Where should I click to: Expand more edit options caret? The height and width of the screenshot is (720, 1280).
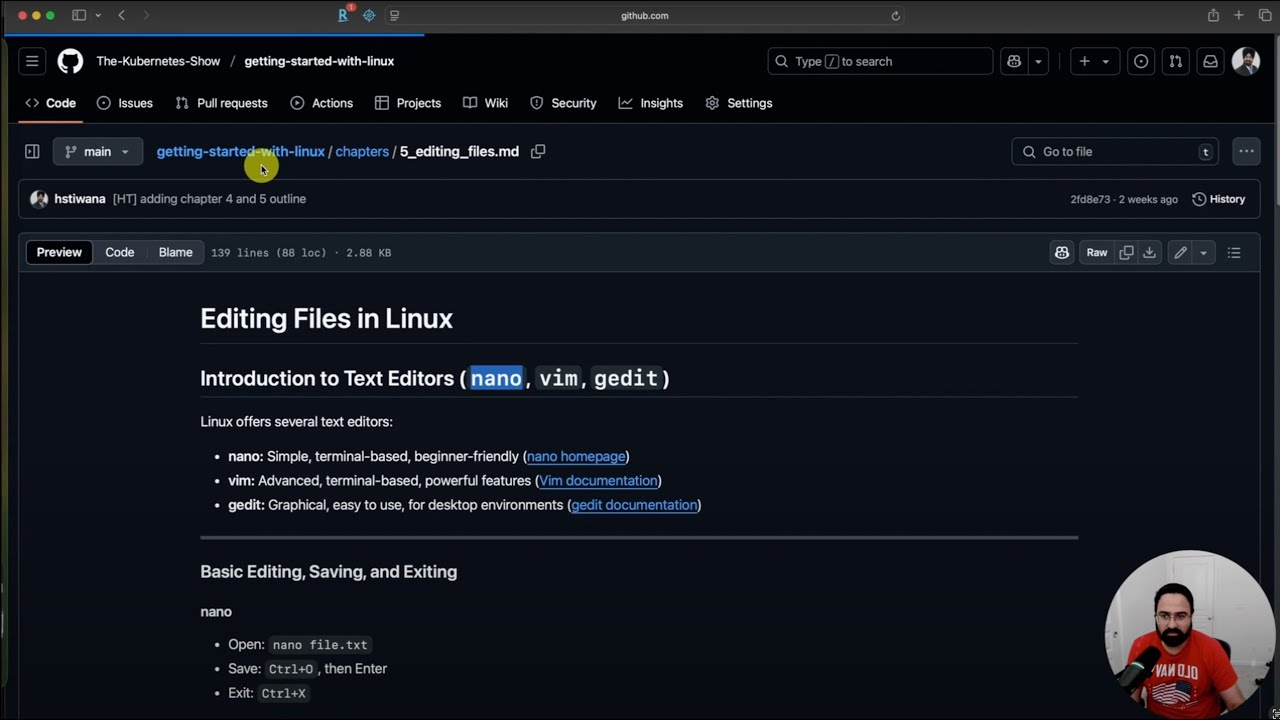pos(1203,253)
